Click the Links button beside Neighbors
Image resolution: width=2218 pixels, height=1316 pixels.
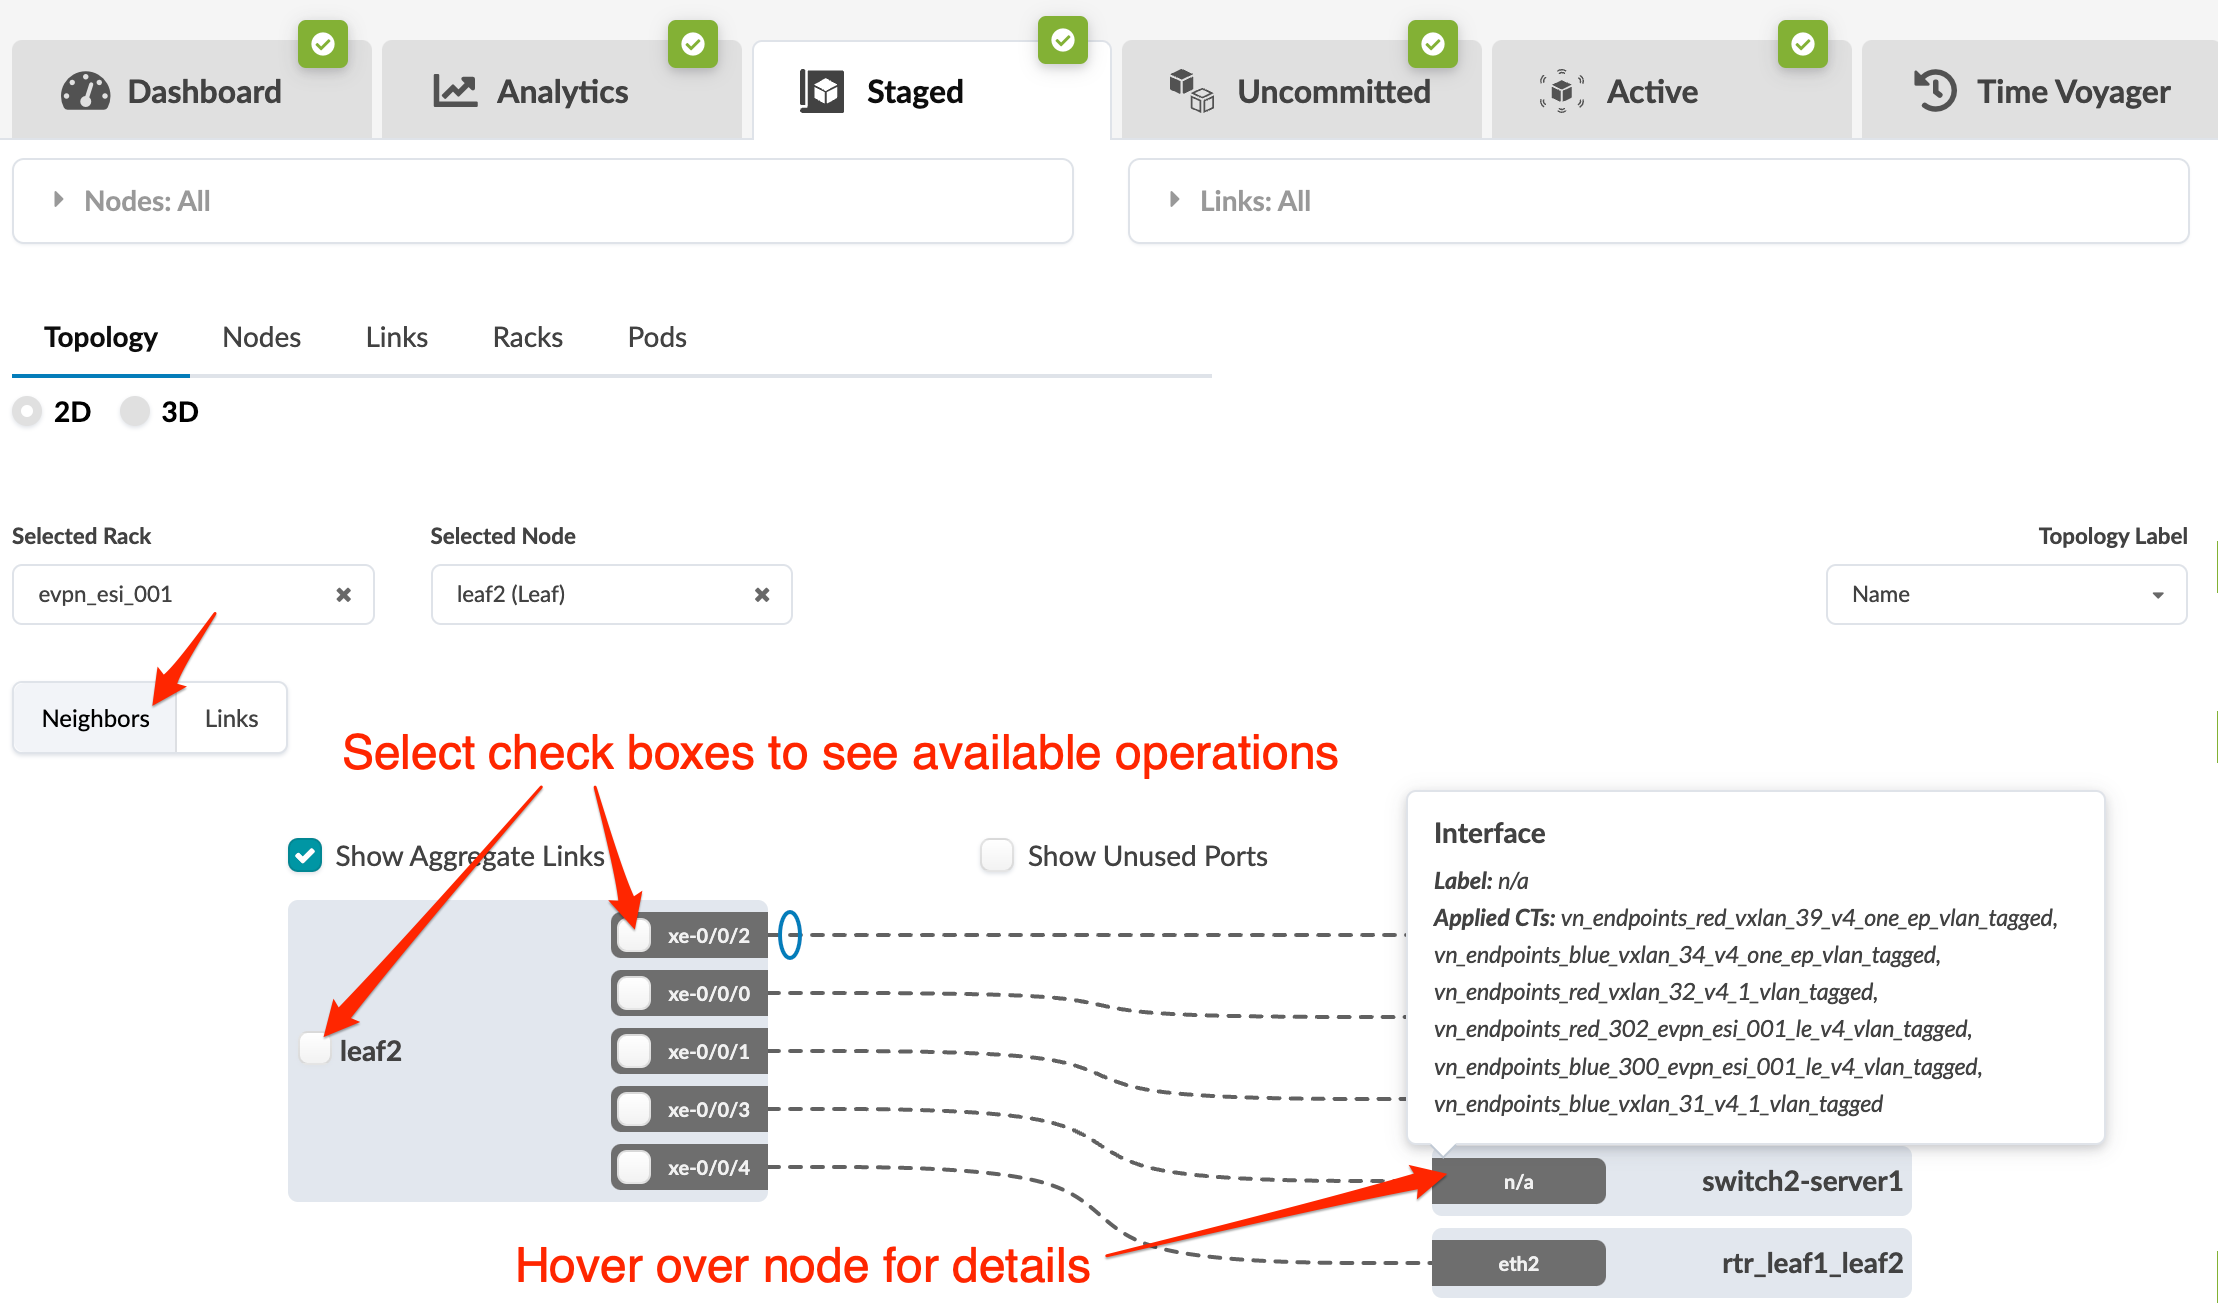tap(231, 718)
